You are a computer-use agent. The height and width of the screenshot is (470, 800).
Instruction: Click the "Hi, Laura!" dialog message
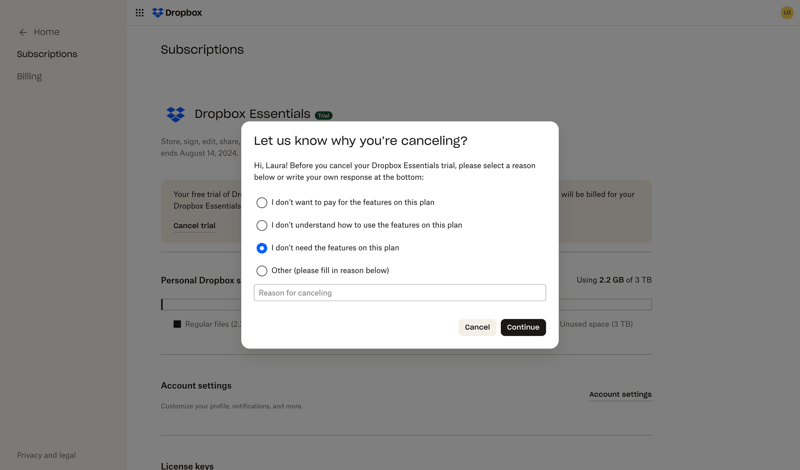coord(394,171)
